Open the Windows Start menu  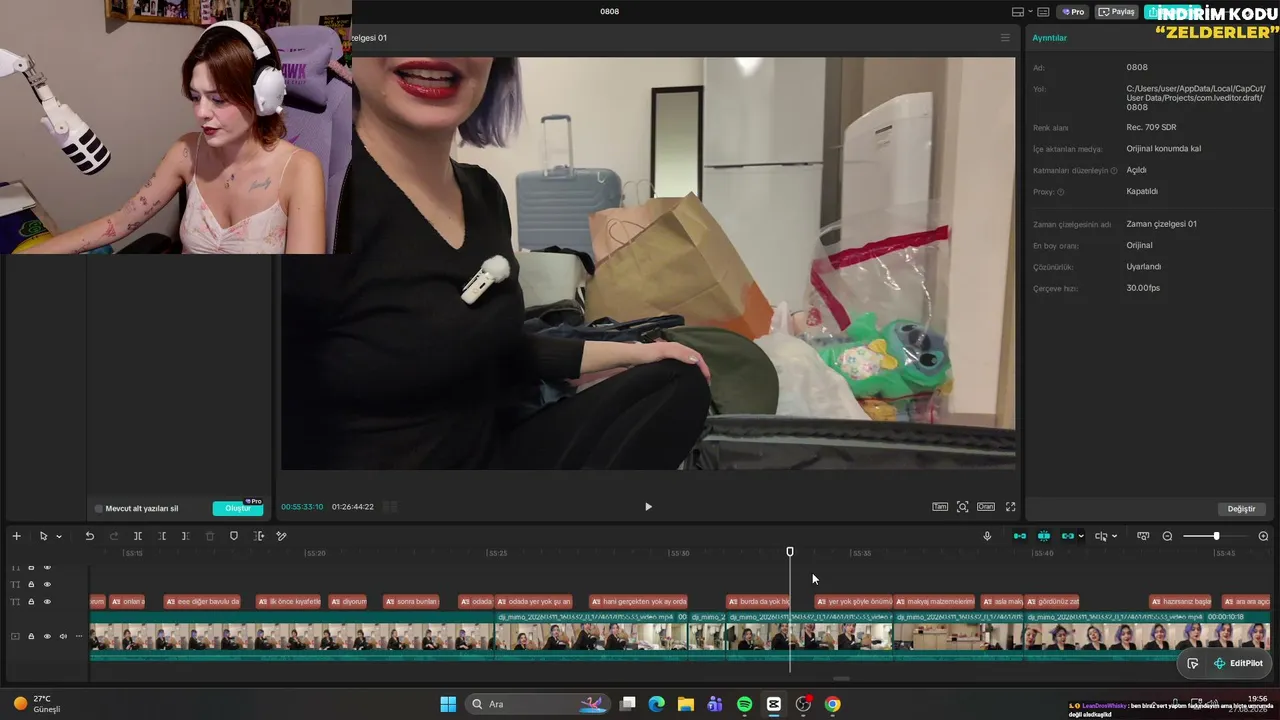448,704
